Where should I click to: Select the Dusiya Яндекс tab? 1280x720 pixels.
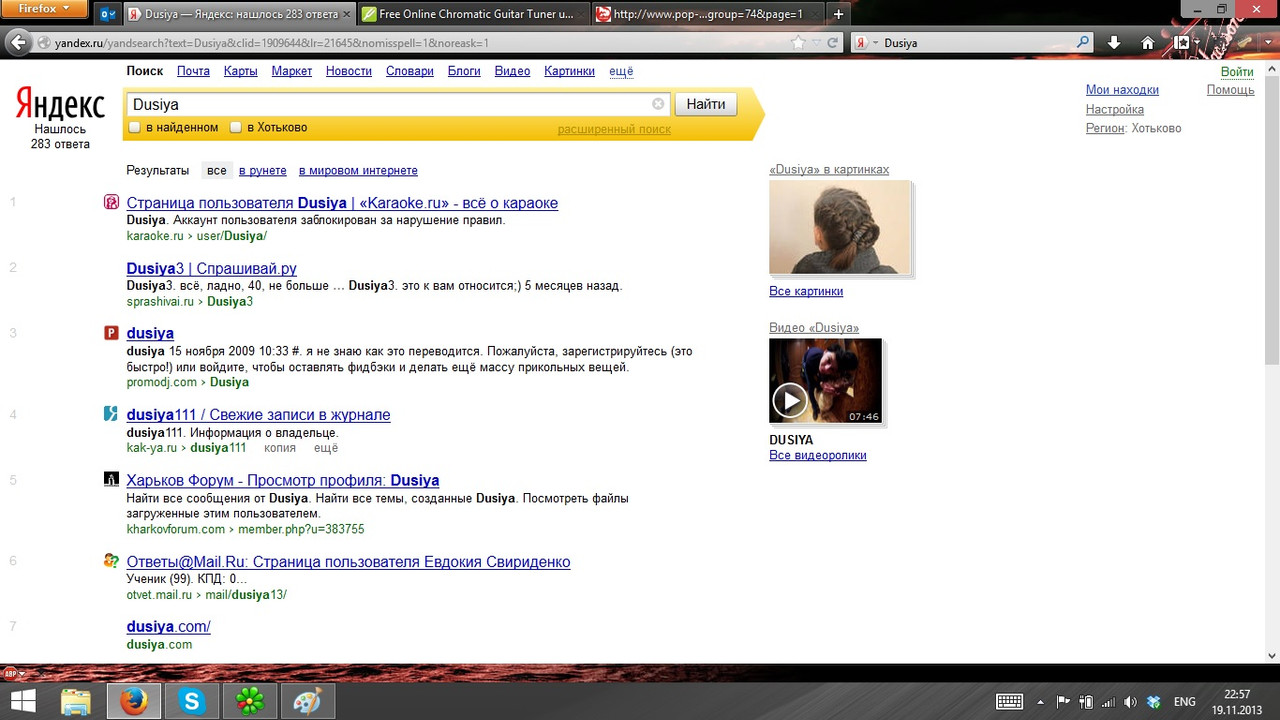point(238,14)
